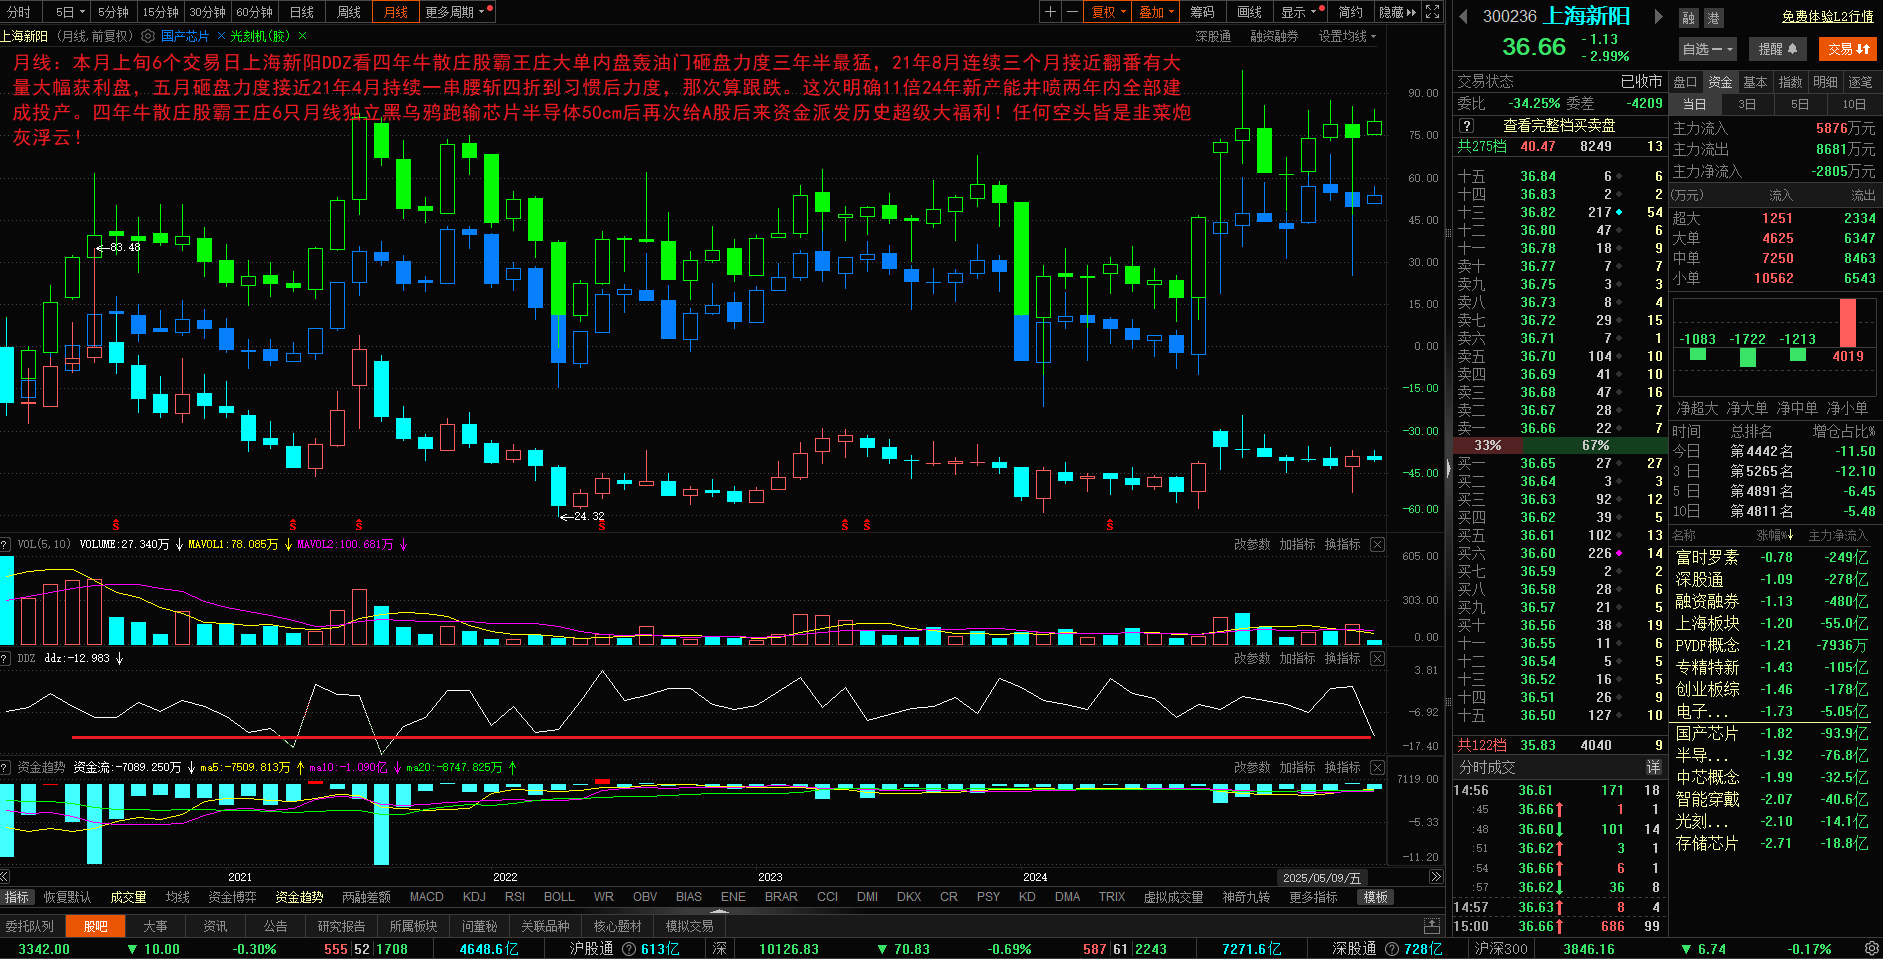Toggle 简约 simple mode
This screenshot has width=1883, height=959.
click(1351, 12)
